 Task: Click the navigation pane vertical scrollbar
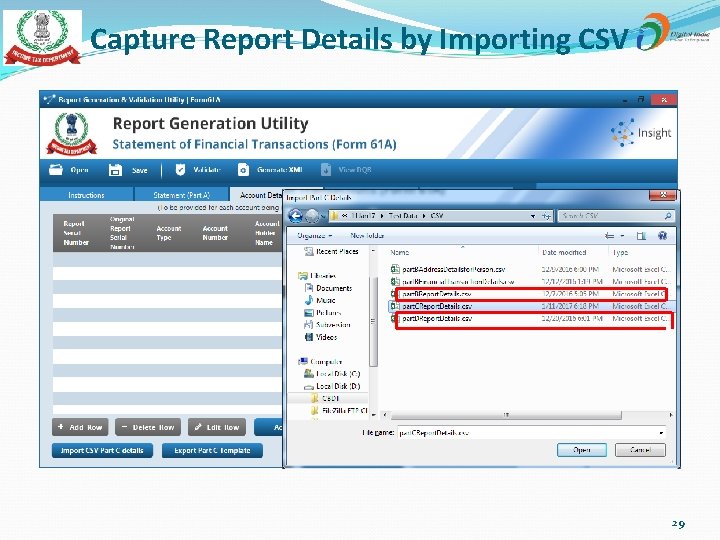click(x=373, y=321)
